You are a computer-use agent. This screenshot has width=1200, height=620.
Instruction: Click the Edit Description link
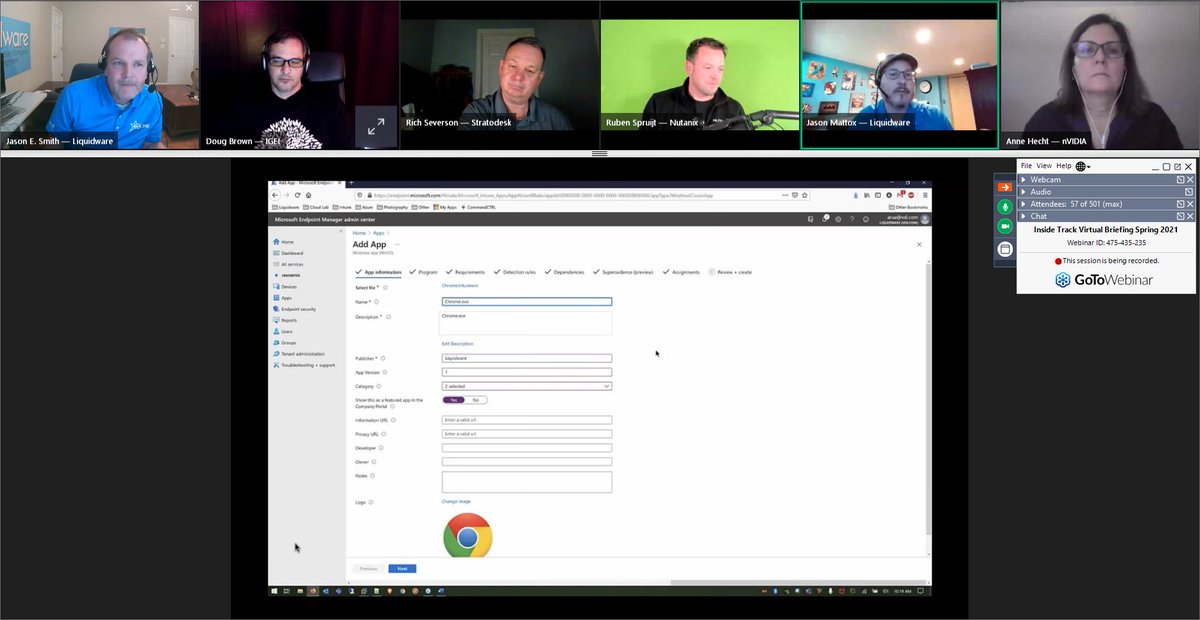coord(458,344)
